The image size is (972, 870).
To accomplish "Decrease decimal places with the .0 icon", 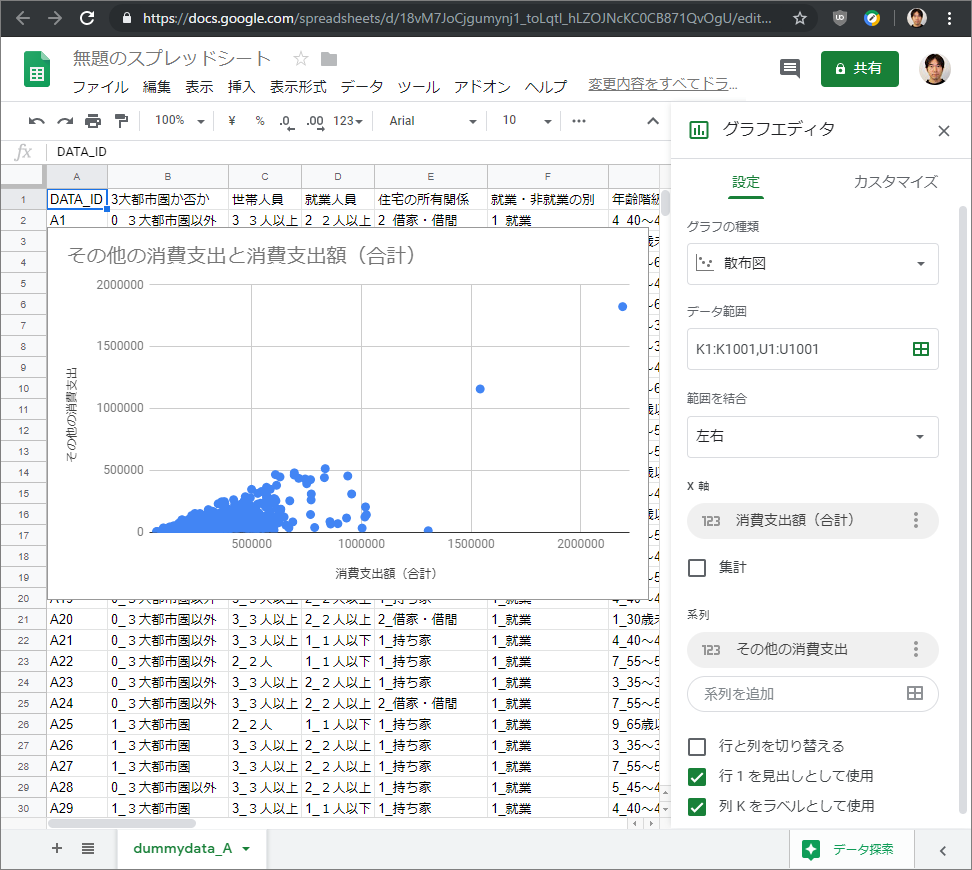I will coord(285,120).
